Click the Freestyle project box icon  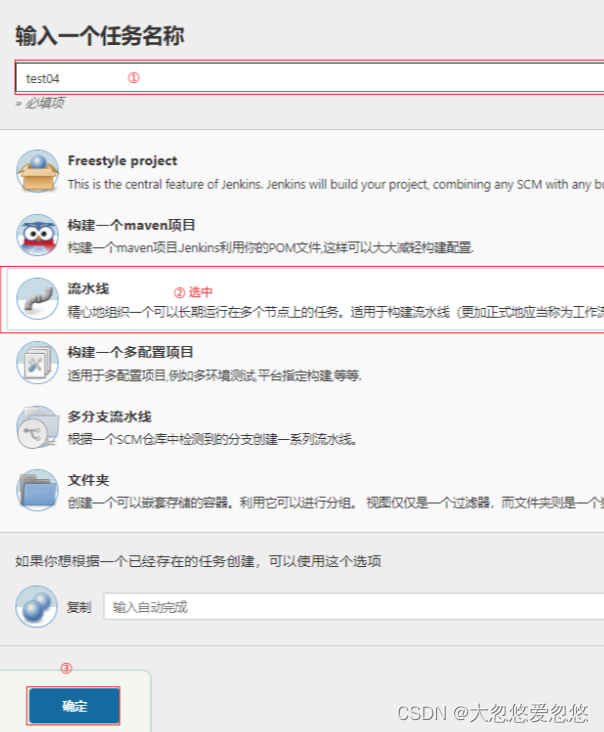coord(37,171)
